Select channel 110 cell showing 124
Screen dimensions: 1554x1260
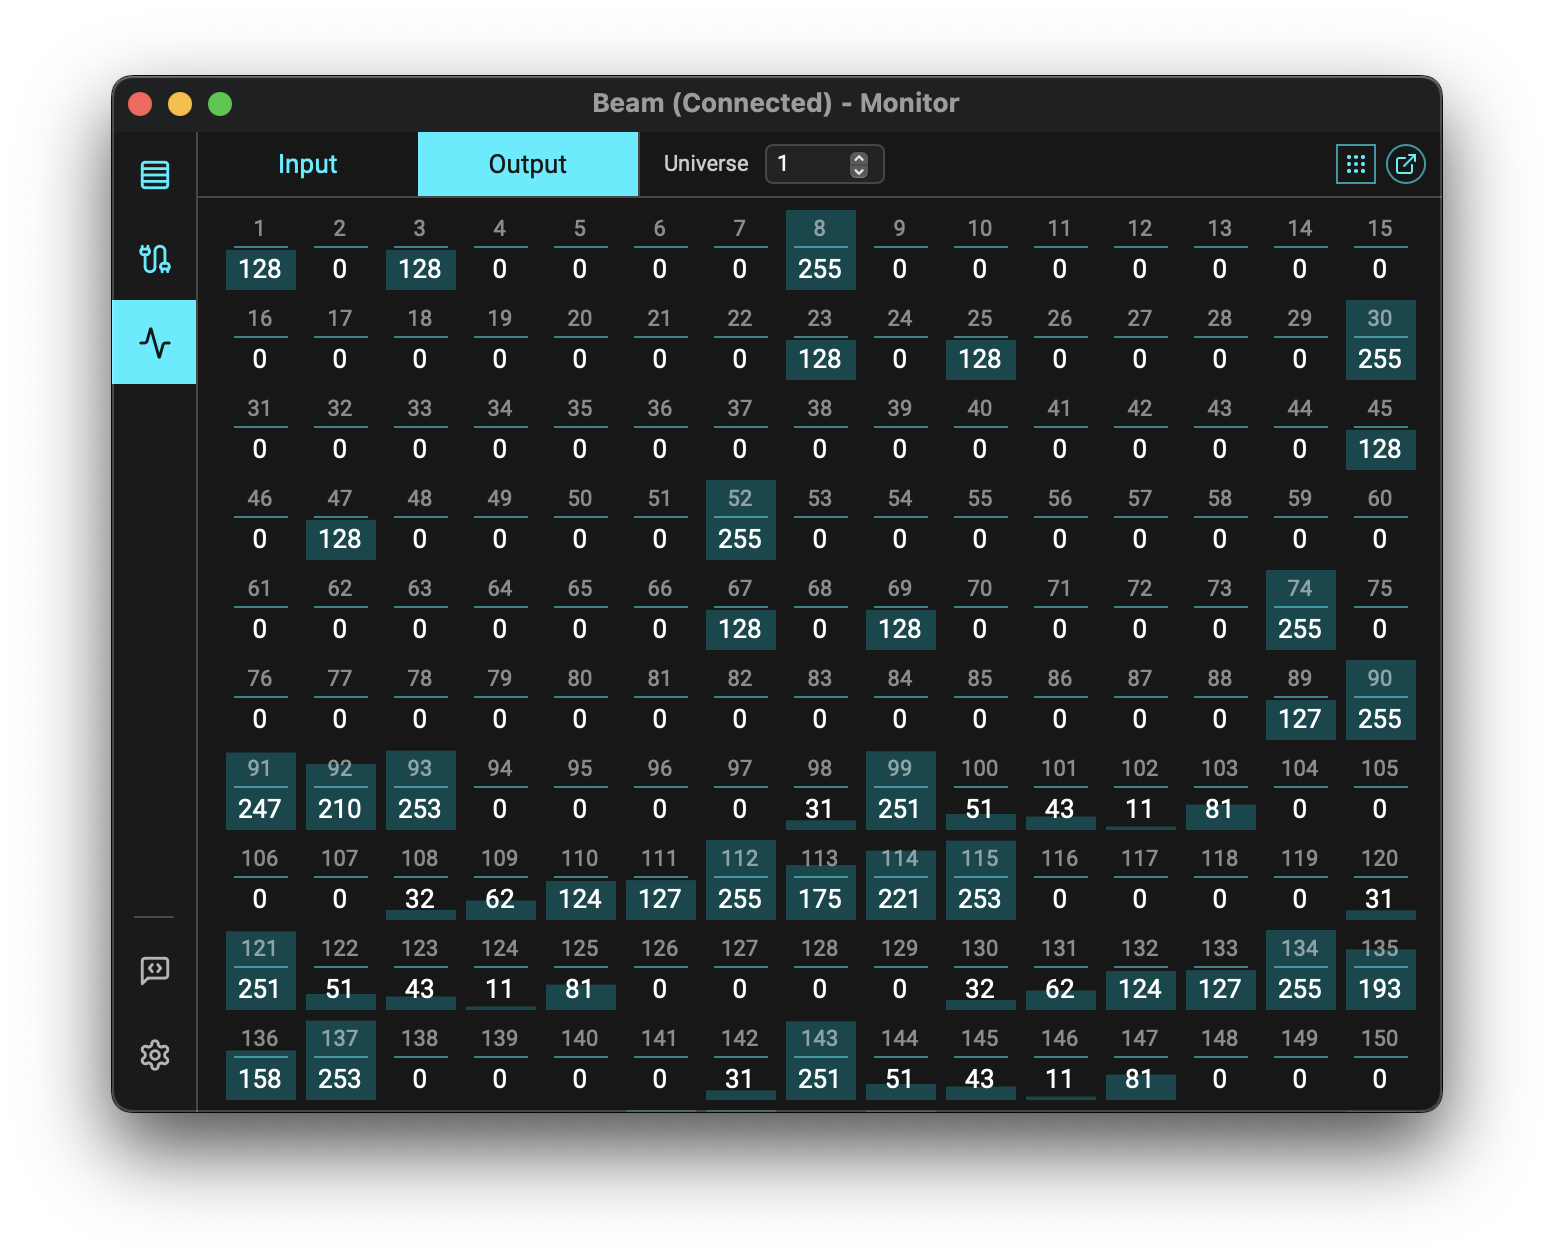coord(580,880)
